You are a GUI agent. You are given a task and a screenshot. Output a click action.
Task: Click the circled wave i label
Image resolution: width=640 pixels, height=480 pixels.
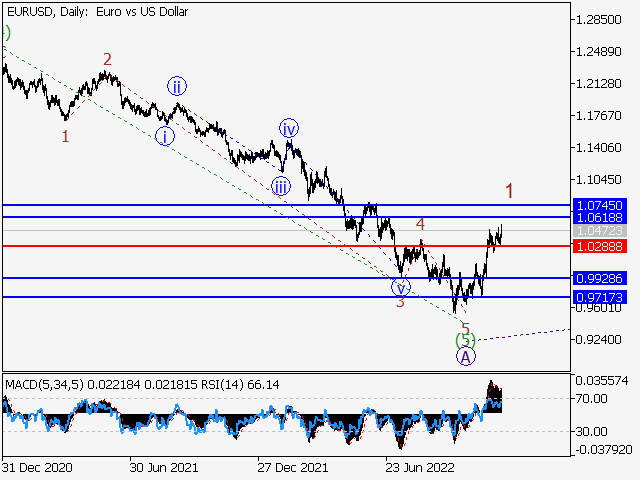(x=165, y=136)
